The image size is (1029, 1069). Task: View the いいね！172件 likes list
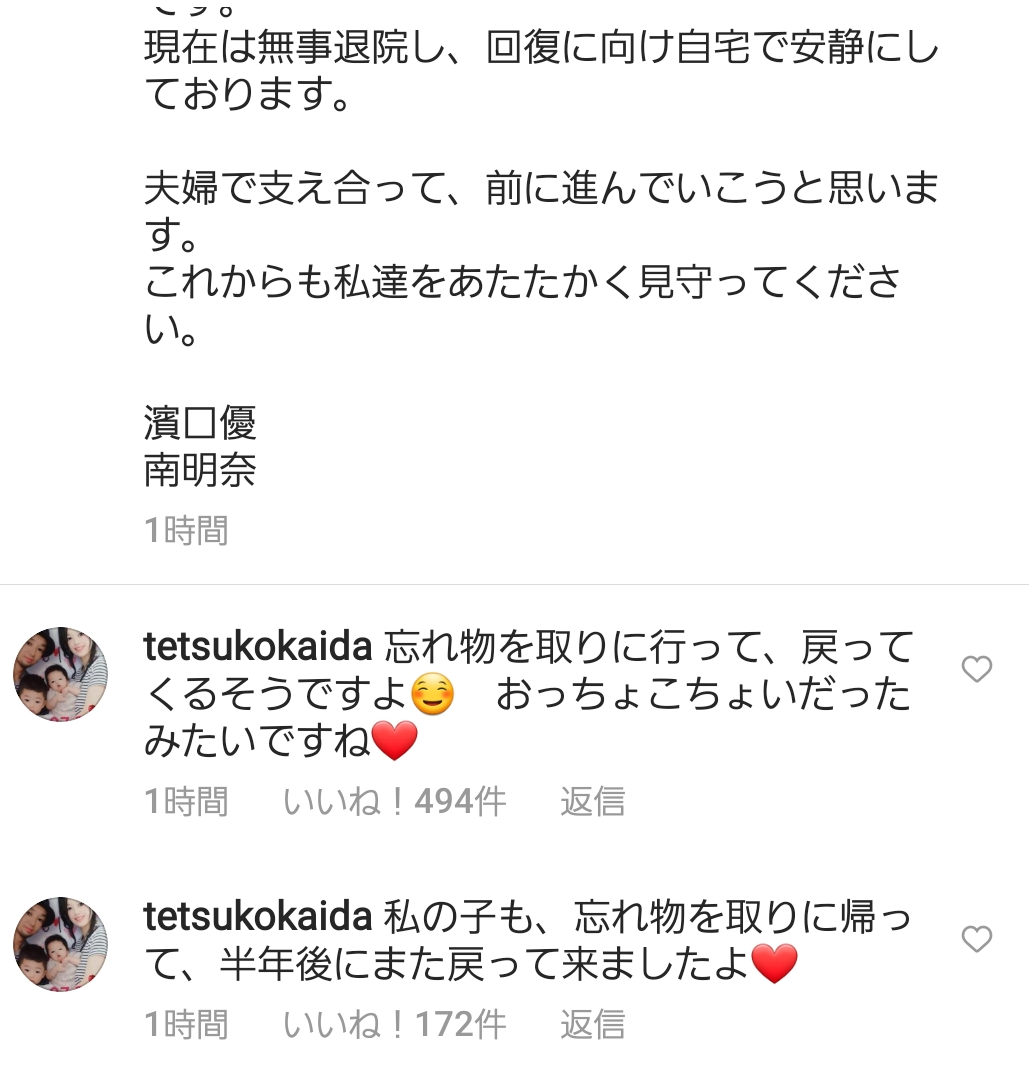coord(394,1024)
